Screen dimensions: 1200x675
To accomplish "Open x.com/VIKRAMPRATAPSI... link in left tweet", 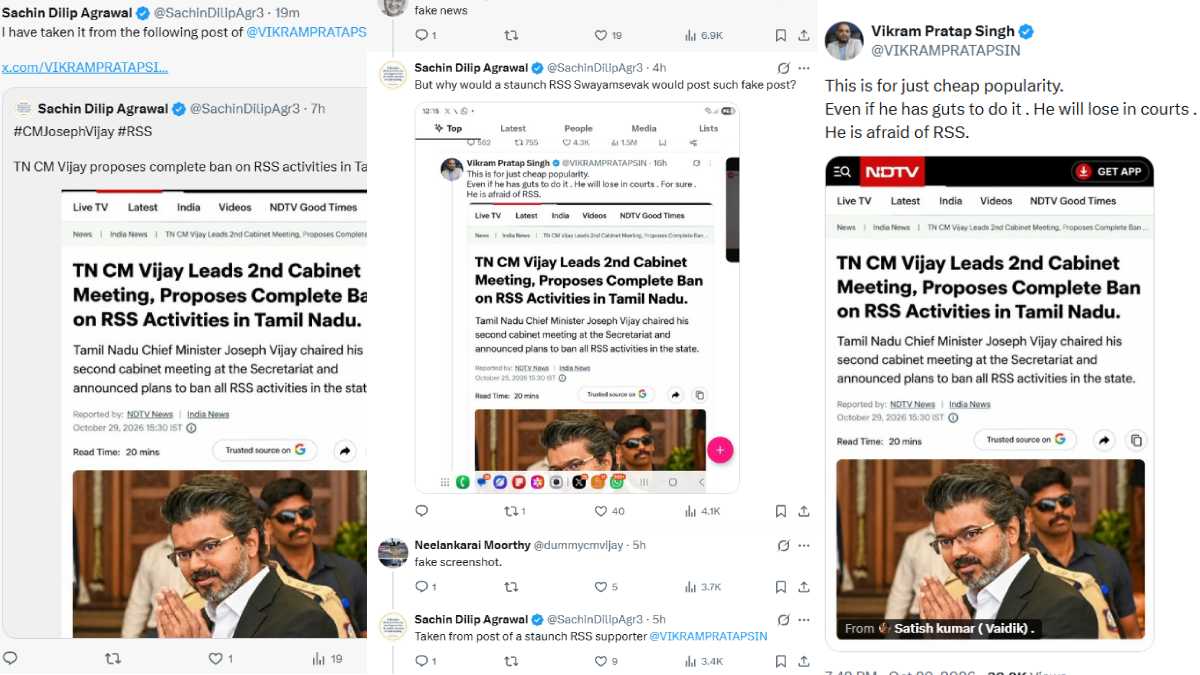I will [84, 67].
